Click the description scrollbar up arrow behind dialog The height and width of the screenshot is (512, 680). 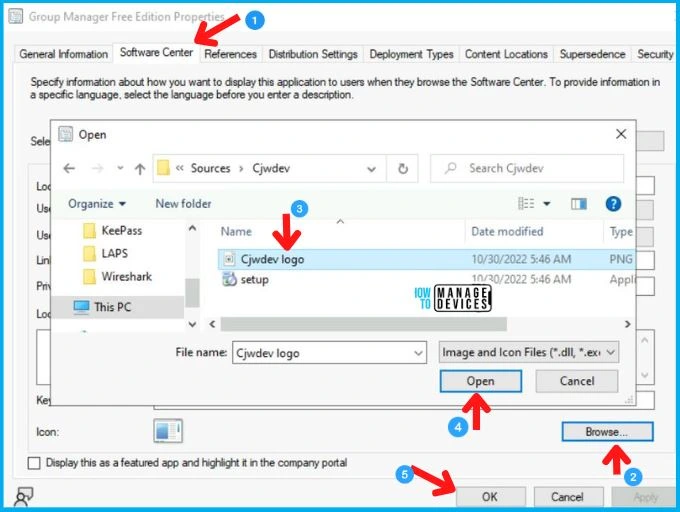point(645,341)
